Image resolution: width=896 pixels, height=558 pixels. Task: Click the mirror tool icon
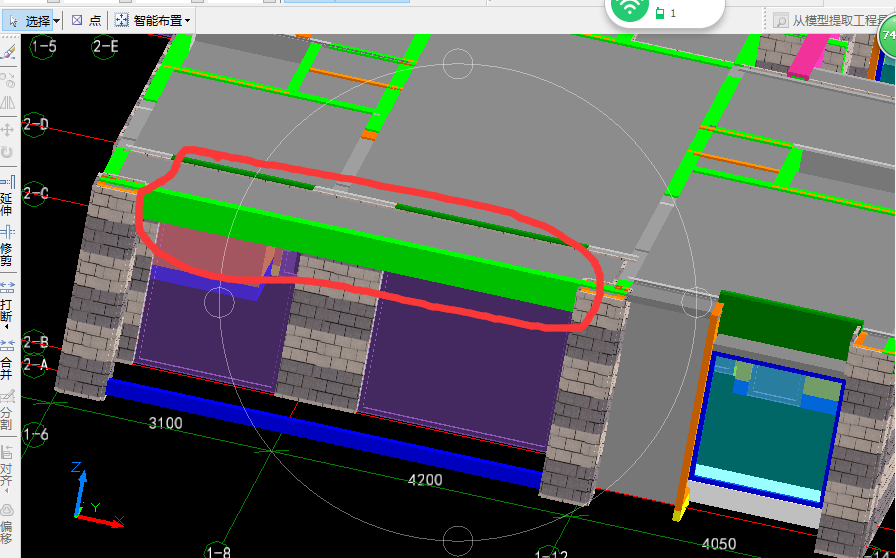(7, 103)
